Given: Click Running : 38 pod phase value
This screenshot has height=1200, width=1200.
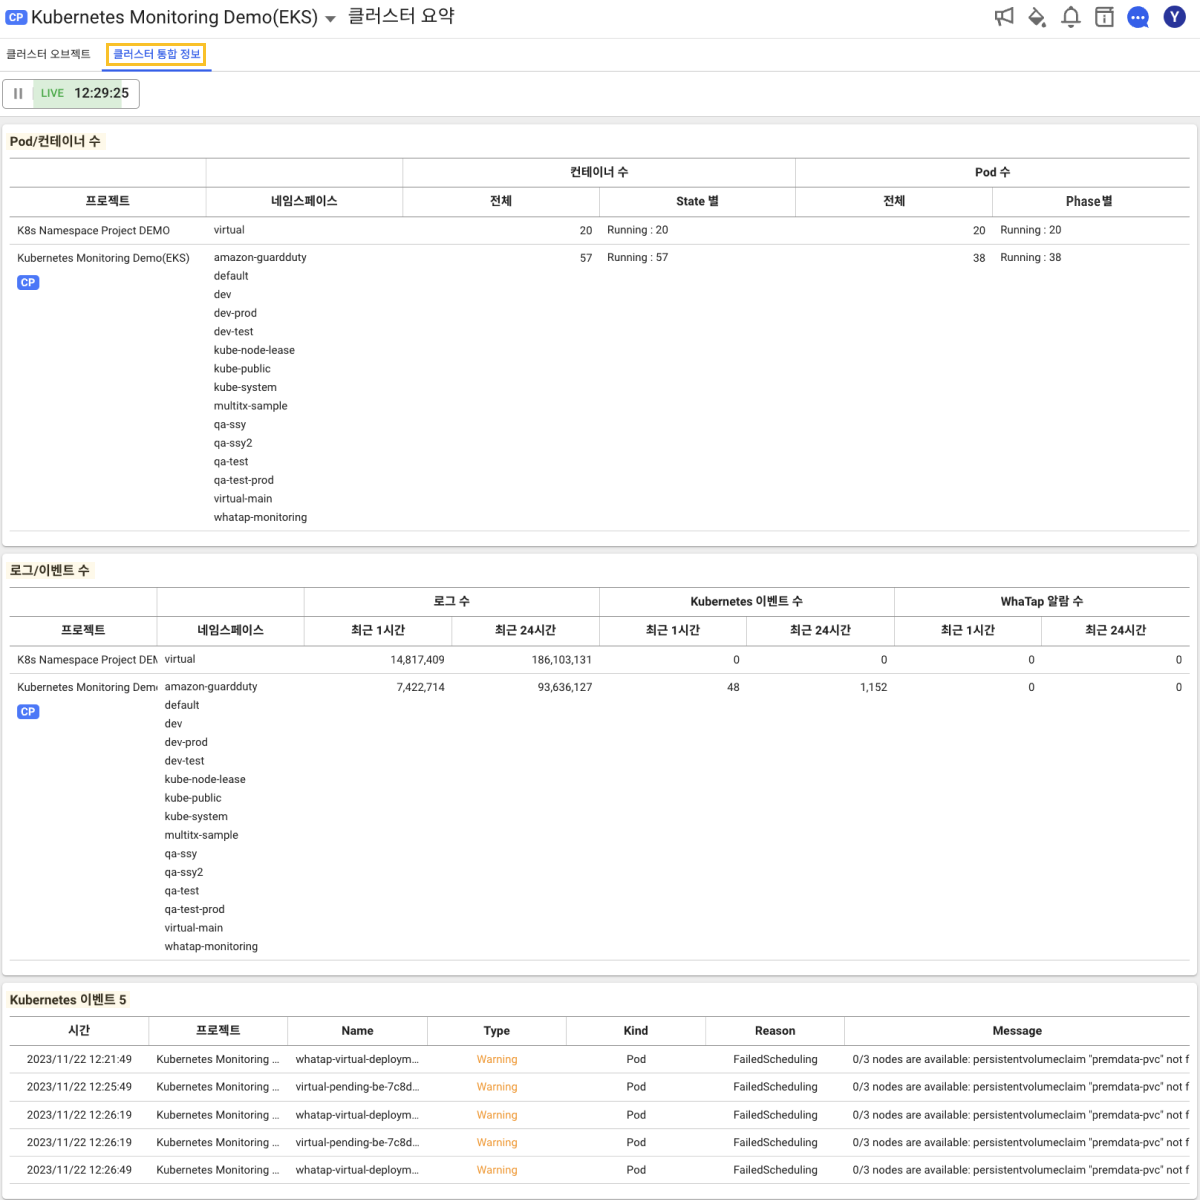Looking at the screenshot, I should [1030, 257].
